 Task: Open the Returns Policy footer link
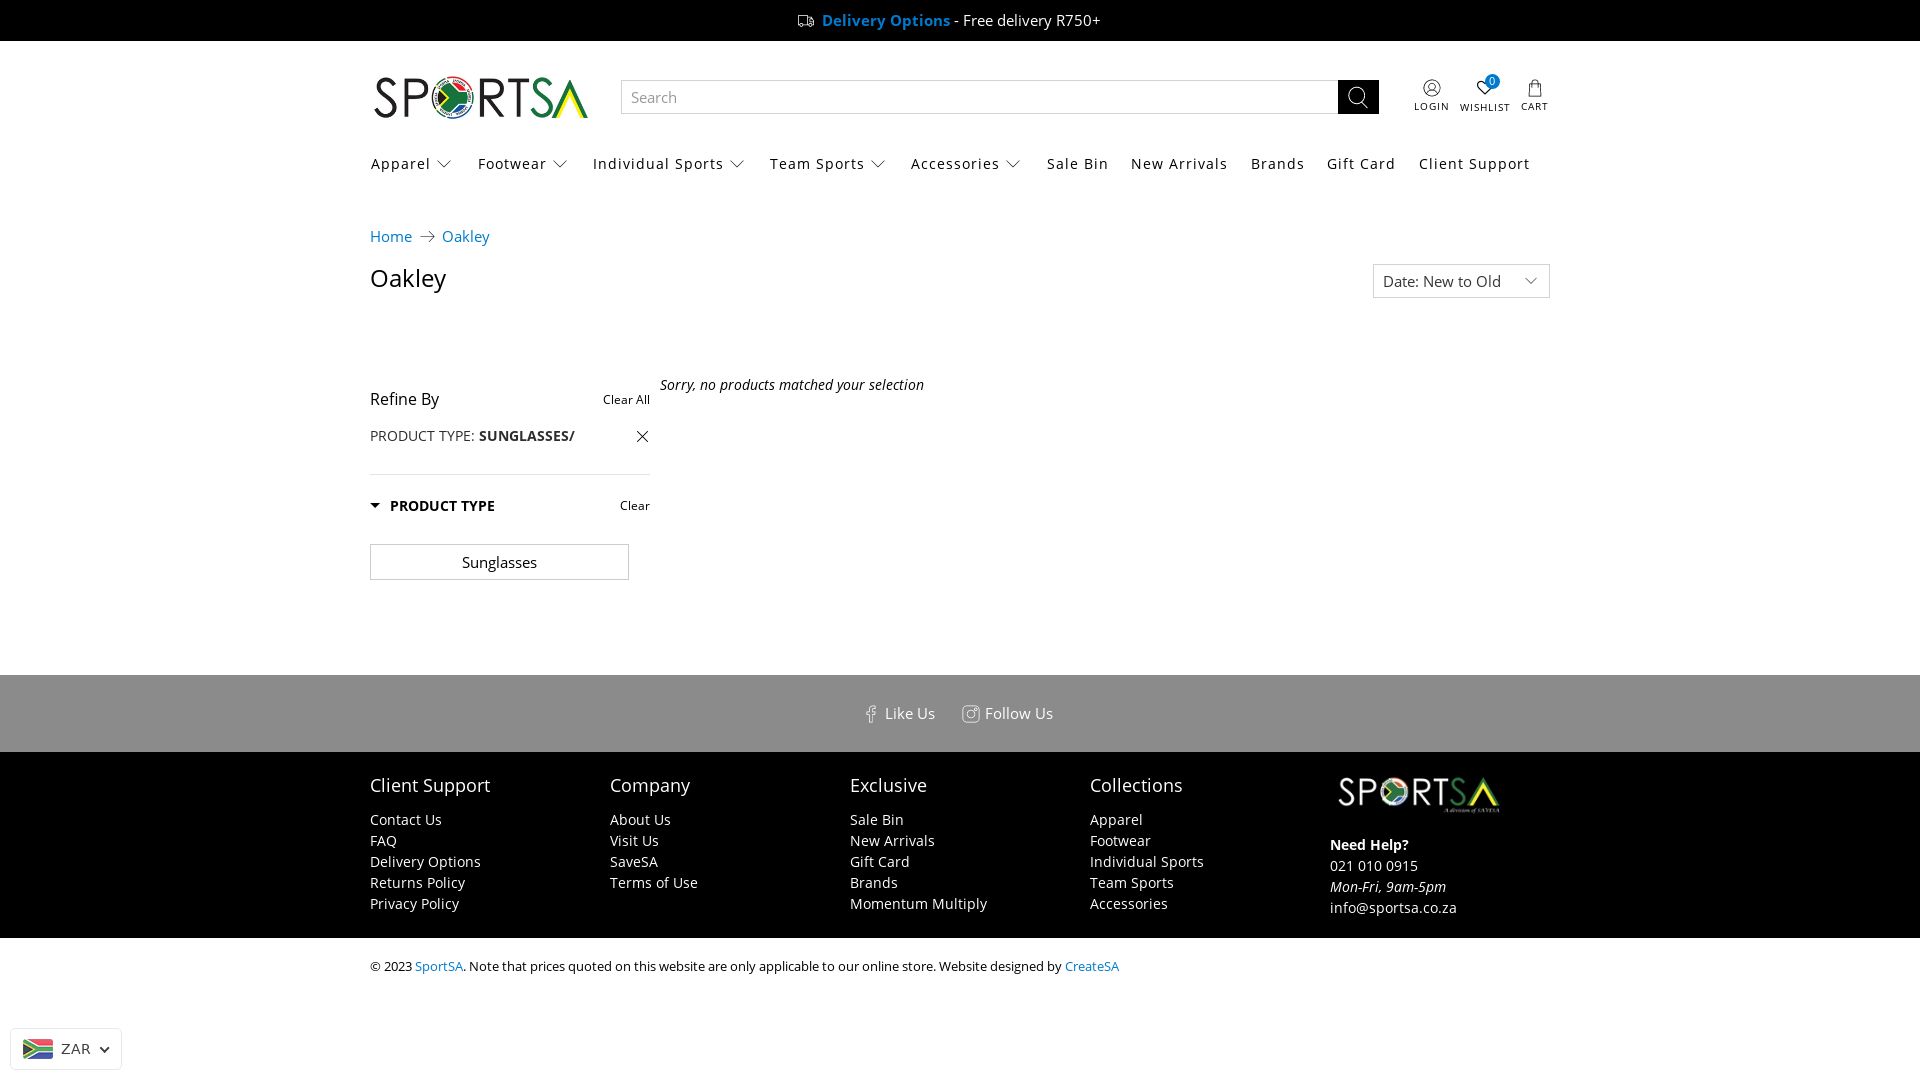(x=417, y=883)
